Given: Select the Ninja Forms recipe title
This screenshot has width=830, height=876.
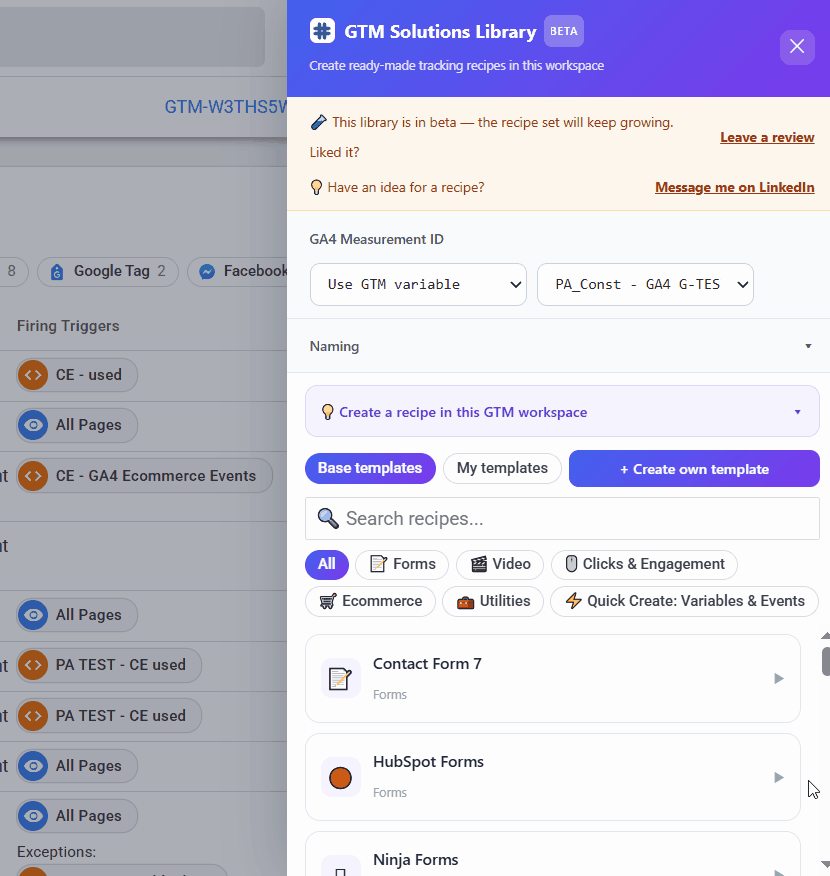Looking at the screenshot, I should tap(416, 860).
